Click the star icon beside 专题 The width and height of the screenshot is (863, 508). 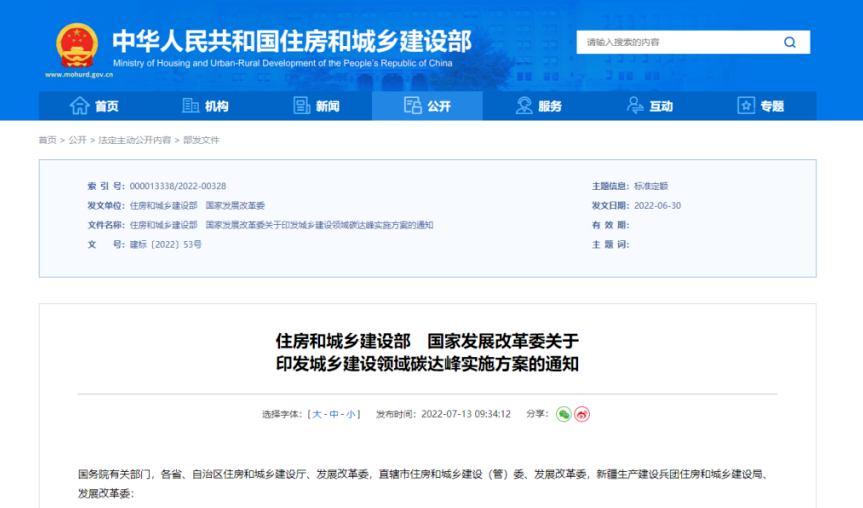click(x=746, y=105)
